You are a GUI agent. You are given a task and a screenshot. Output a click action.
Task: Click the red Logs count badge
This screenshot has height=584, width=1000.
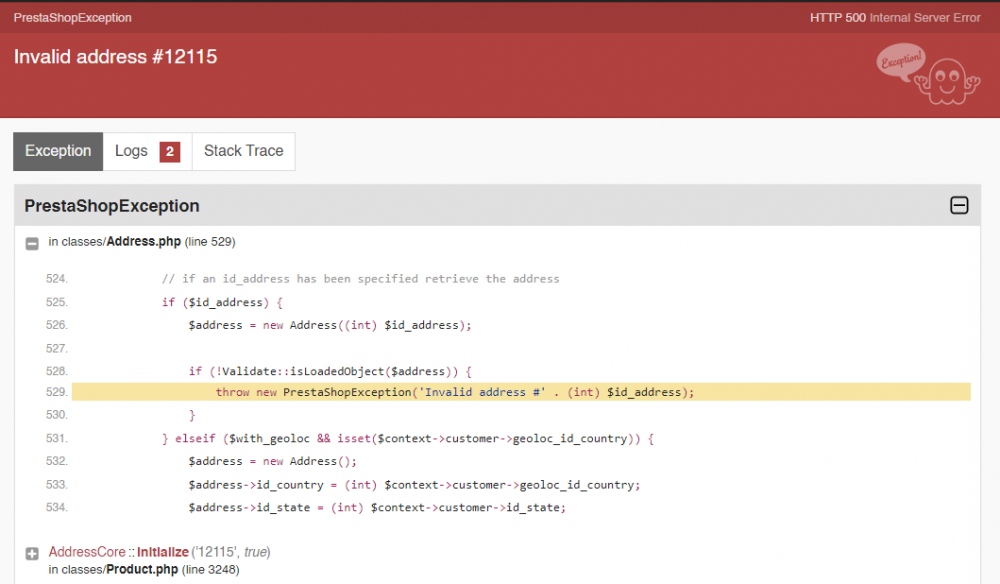coord(170,152)
